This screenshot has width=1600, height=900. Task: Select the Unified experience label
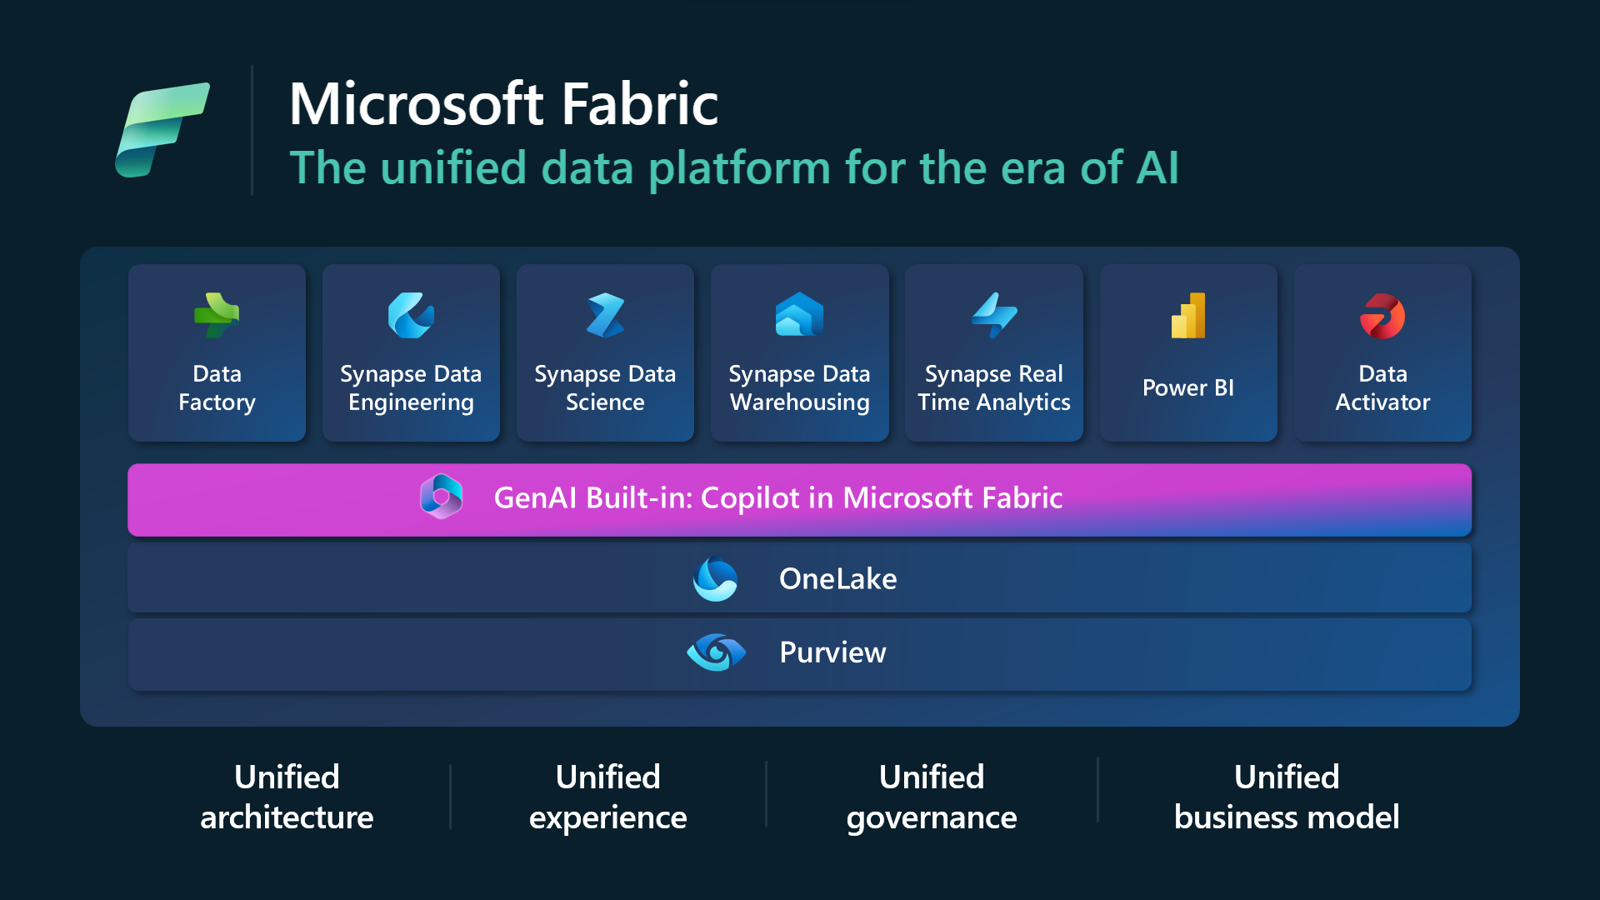608,797
